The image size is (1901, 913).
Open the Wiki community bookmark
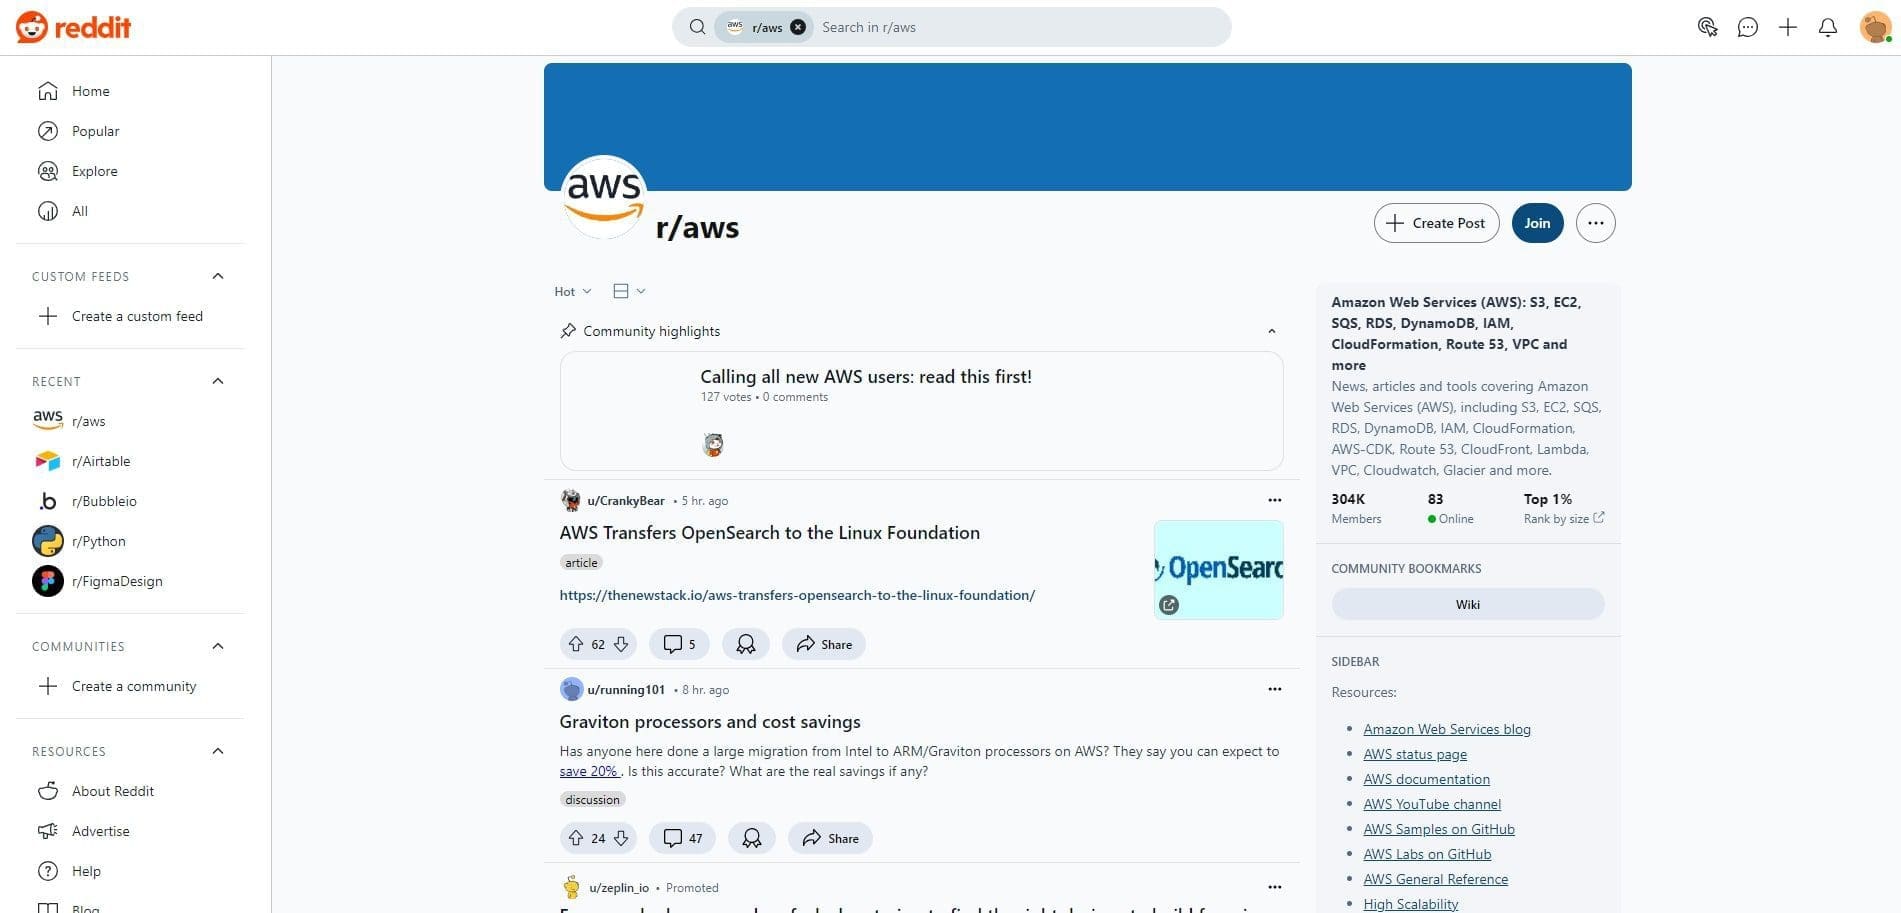coord(1467,604)
